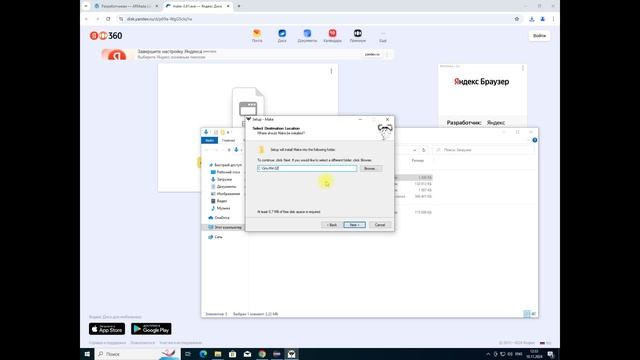The image size is (640, 360).
Task: Open File Explorer from taskbar
Action: tap(218, 354)
